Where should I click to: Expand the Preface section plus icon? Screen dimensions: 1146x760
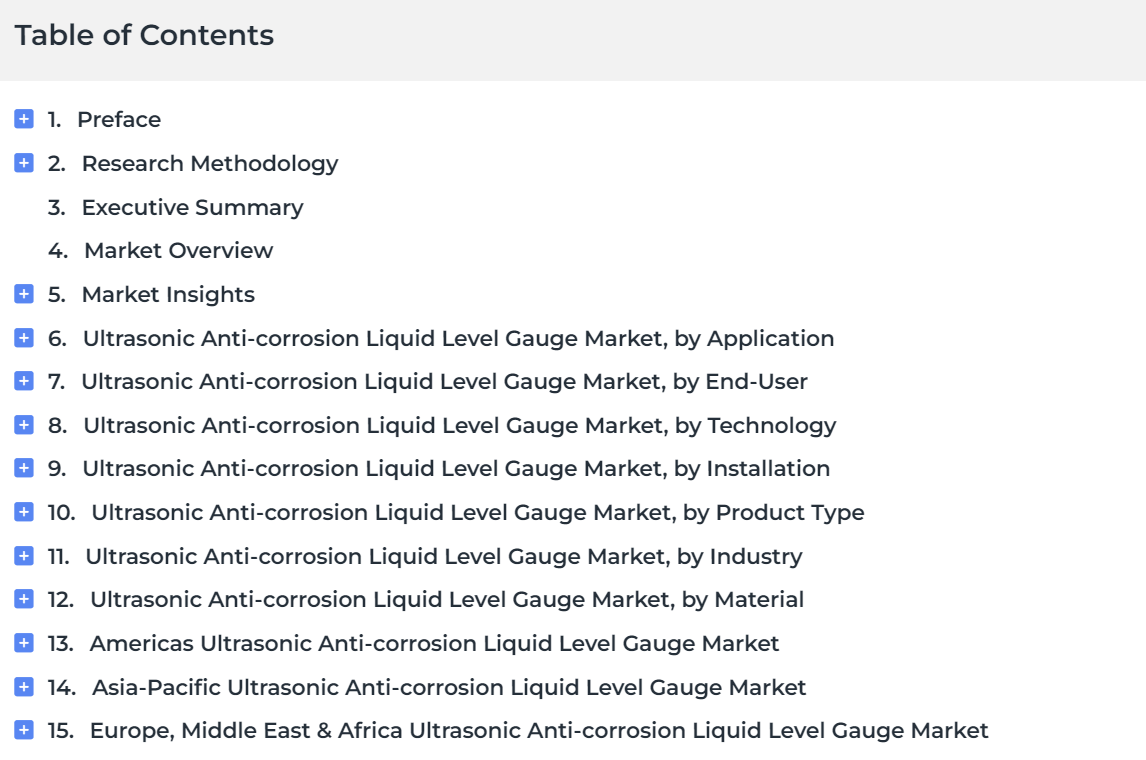(x=23, y=118)
